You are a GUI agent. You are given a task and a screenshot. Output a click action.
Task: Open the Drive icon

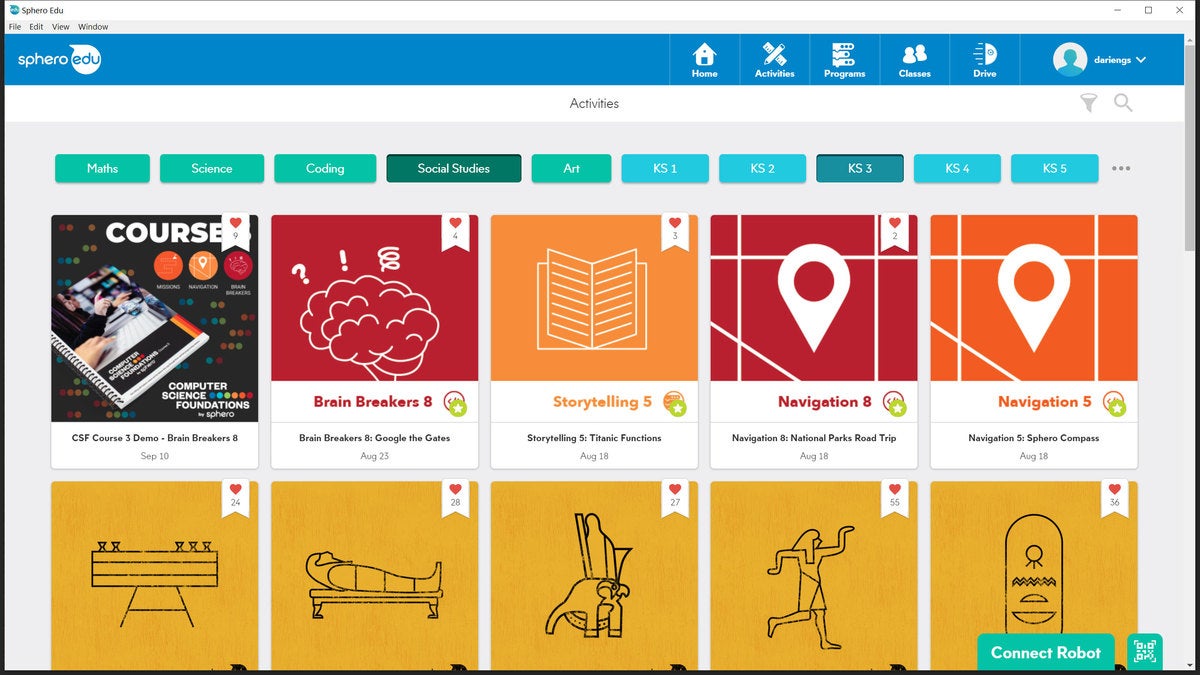(985, 54)
